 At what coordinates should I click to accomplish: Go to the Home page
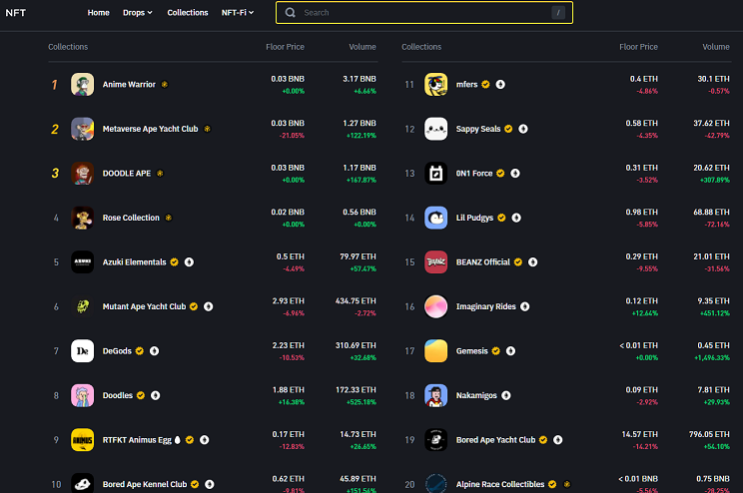pyautogui.click(x=99, y=13)
